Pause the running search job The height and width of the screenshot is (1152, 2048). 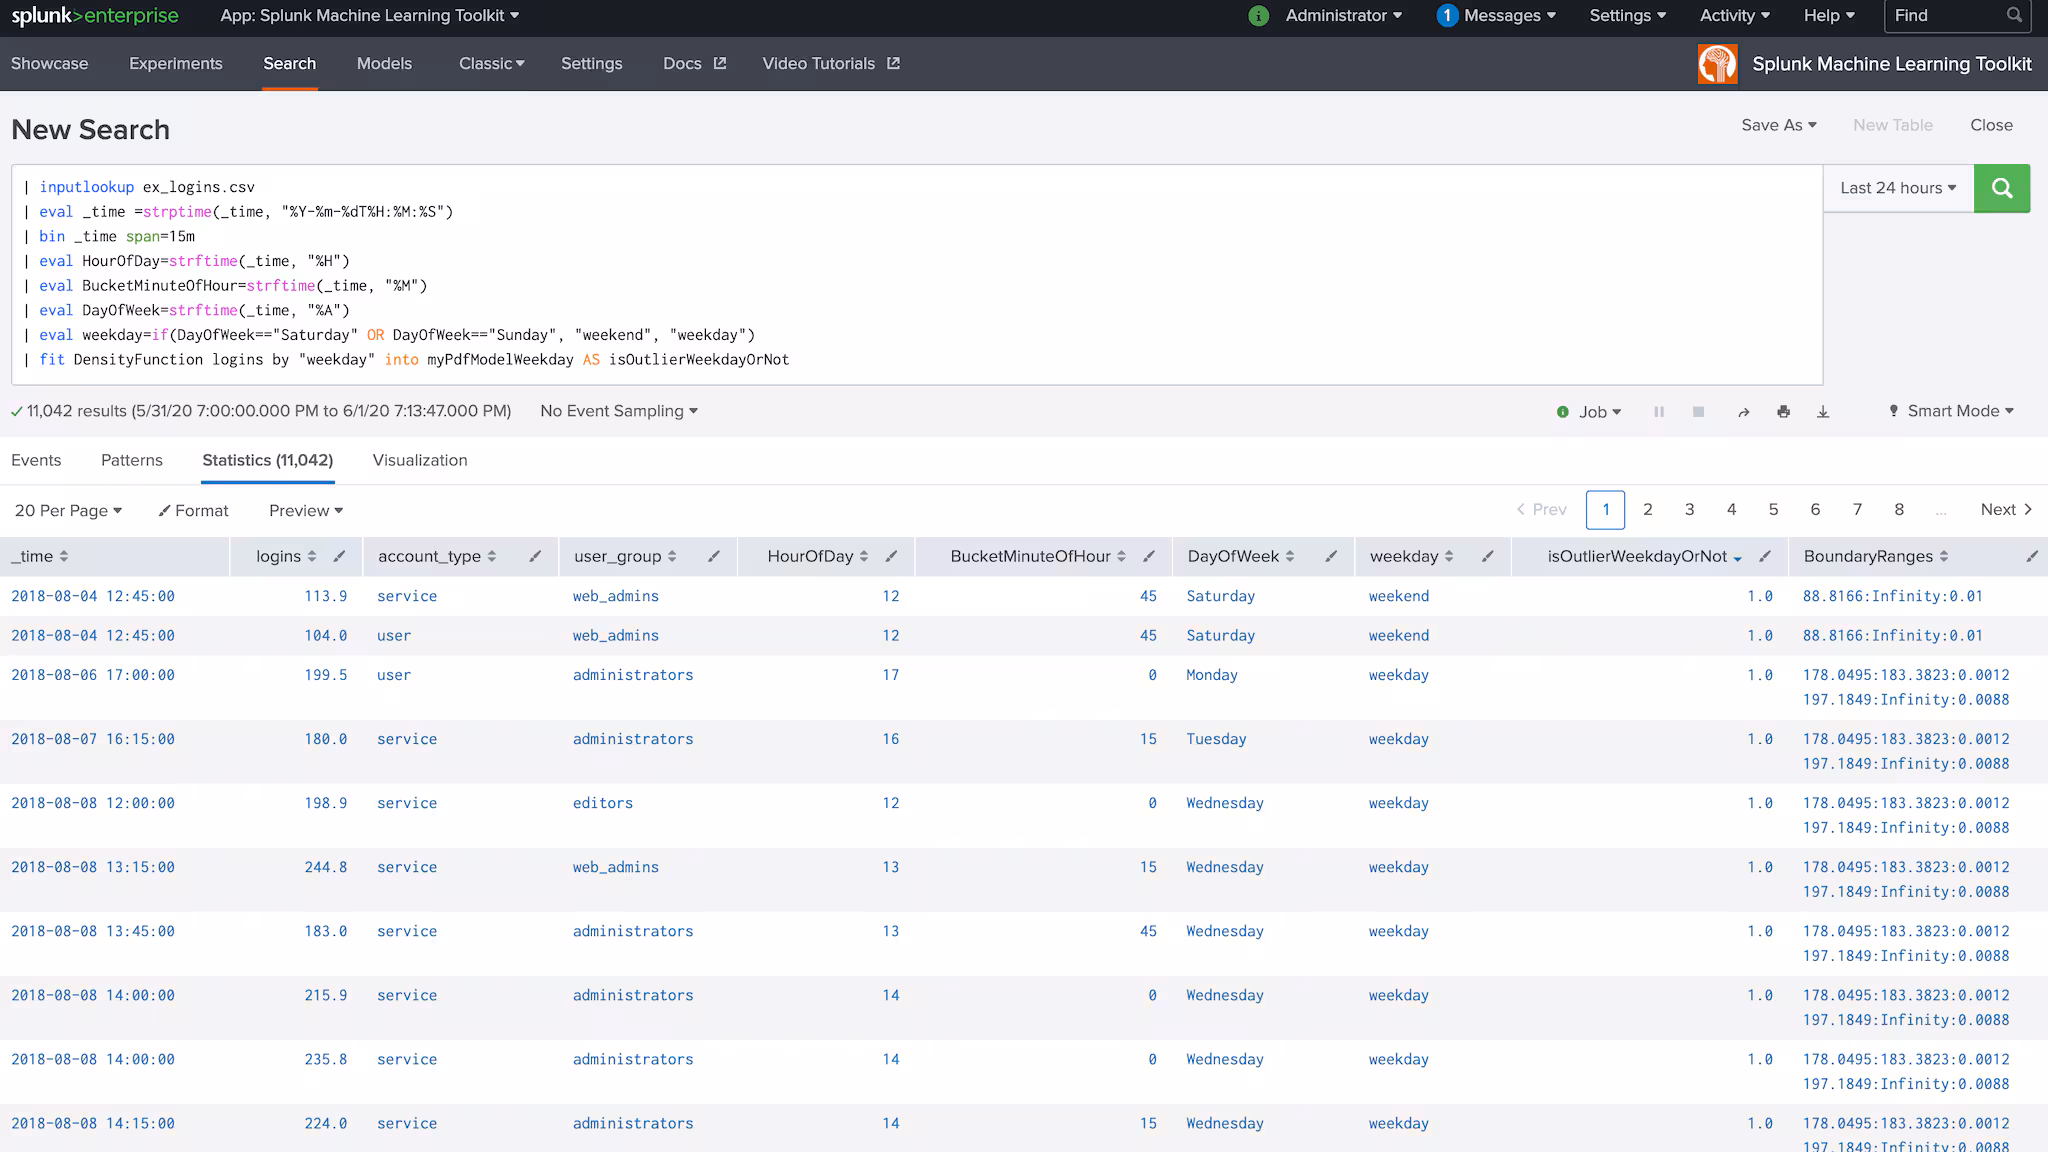pos(1659,412)
